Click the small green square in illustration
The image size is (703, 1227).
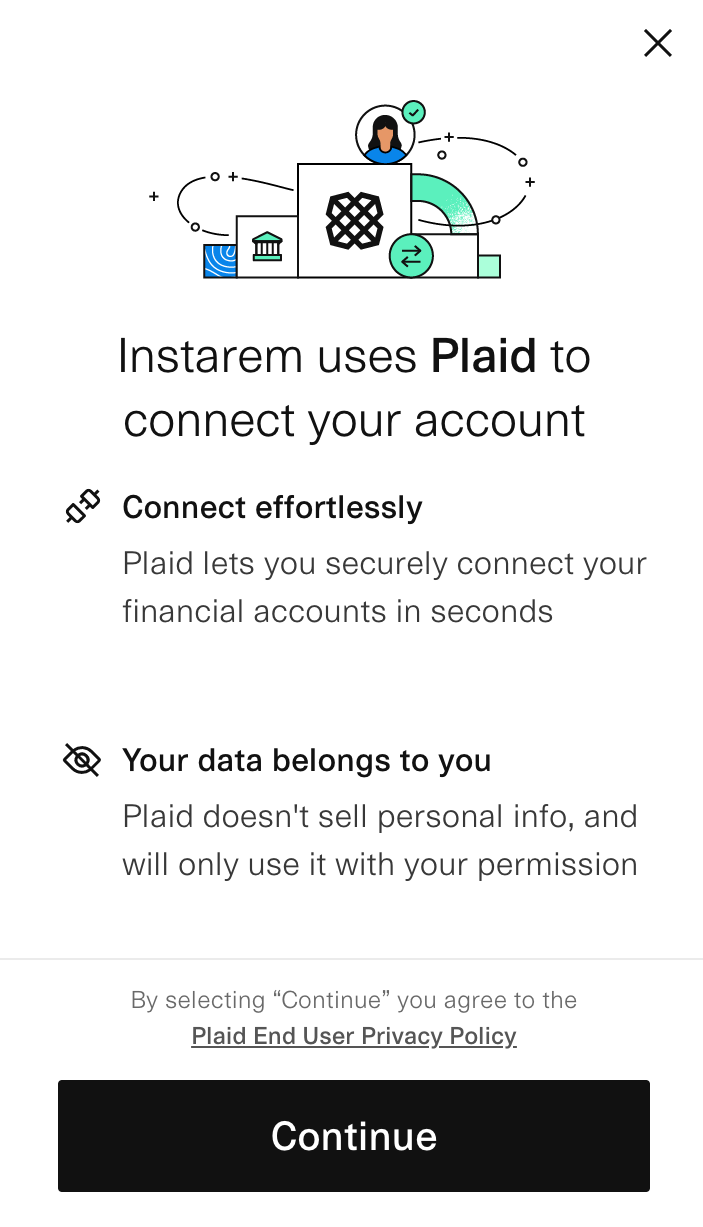(489, 266)
